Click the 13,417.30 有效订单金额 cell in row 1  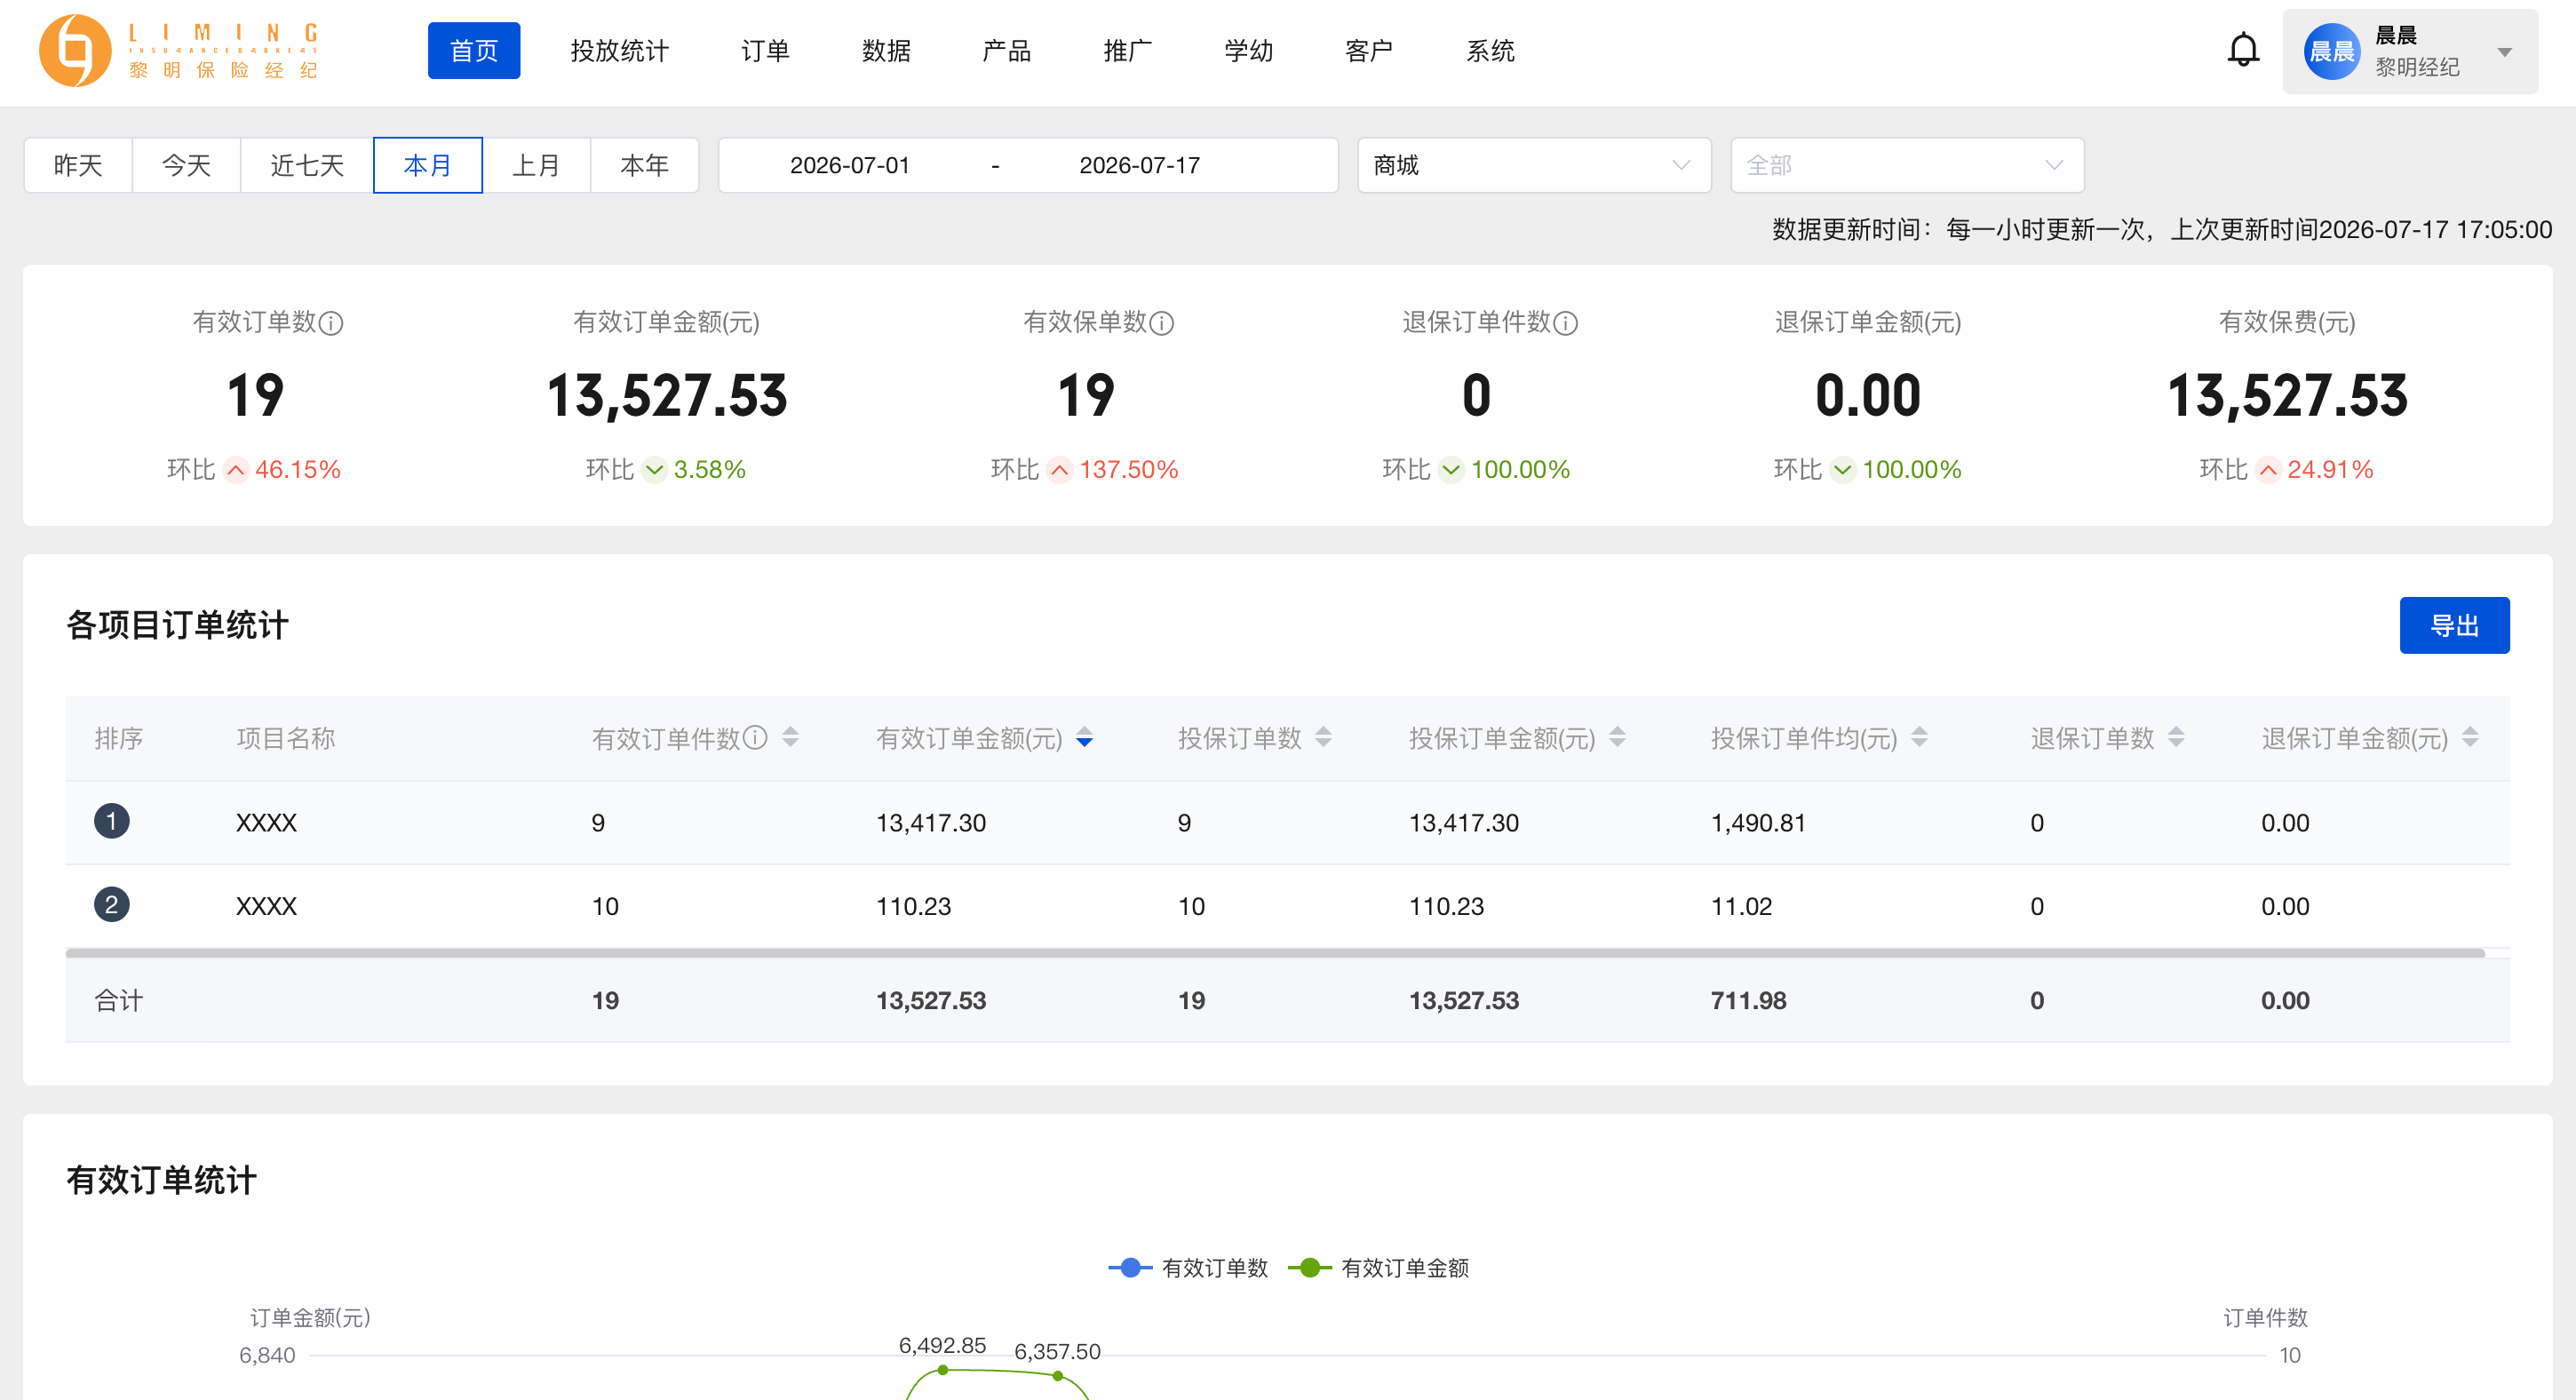pyautogui.click(x=931, y=823)
